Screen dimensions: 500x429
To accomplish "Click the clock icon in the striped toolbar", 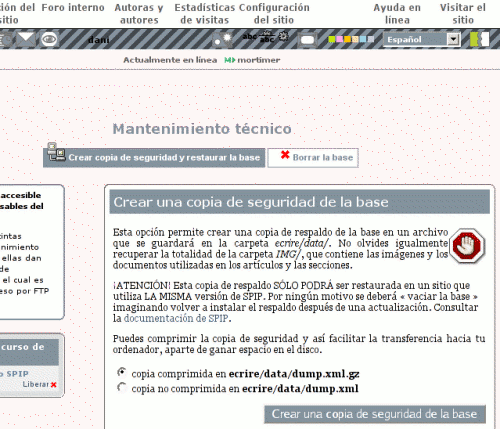I will (6, 39).
